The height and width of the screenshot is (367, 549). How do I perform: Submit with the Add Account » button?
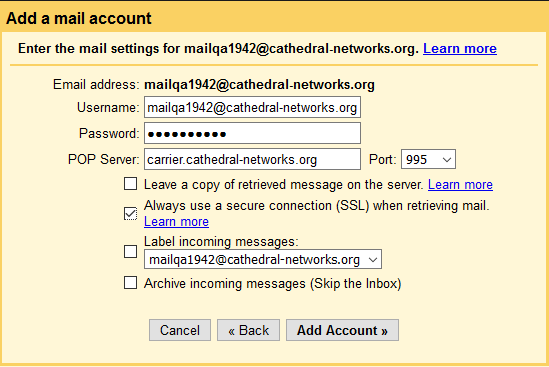click(x=342, y=330)
